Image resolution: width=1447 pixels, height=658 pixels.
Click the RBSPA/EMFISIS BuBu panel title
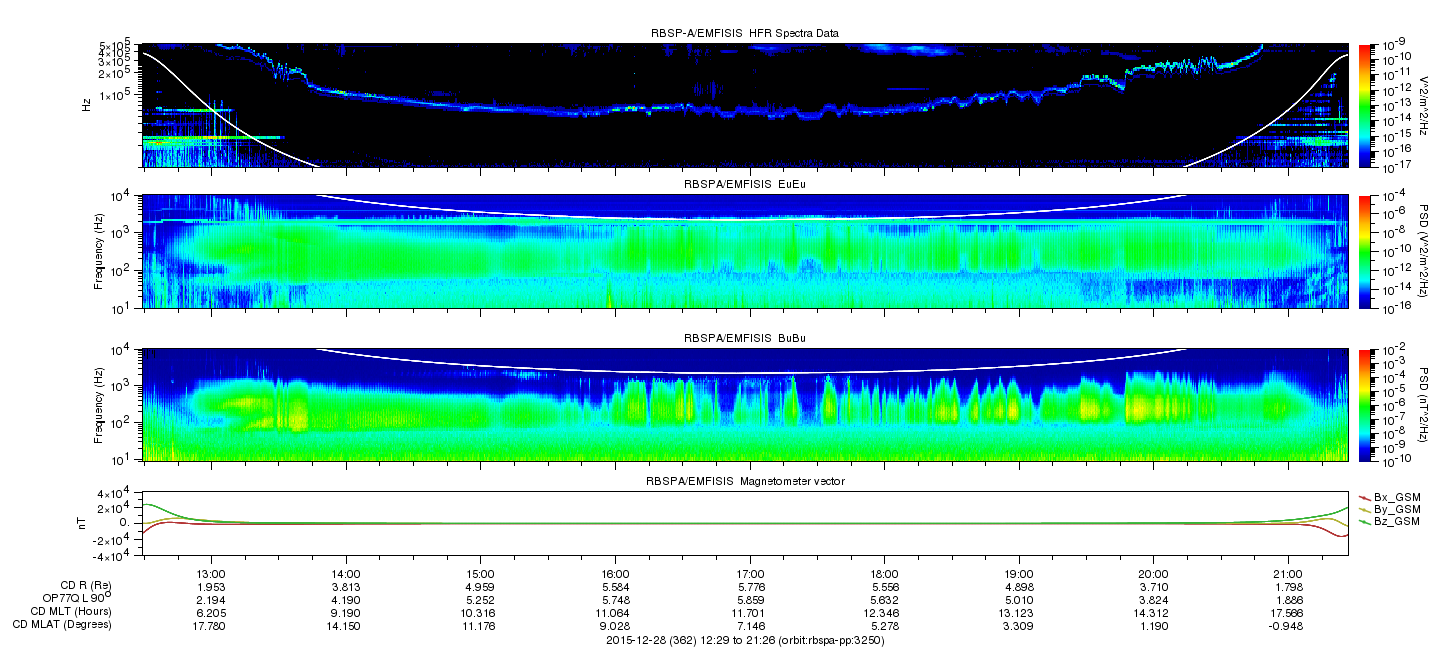point(745,339)
